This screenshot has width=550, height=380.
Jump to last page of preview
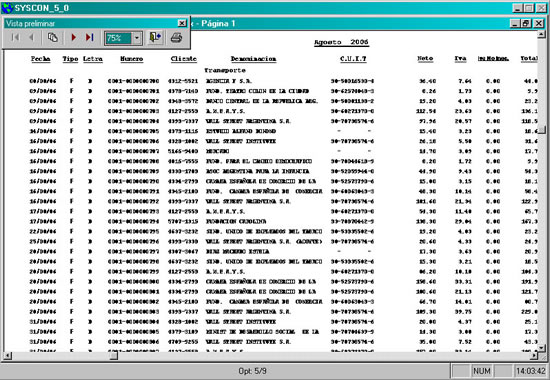click(x=89, y=37)
